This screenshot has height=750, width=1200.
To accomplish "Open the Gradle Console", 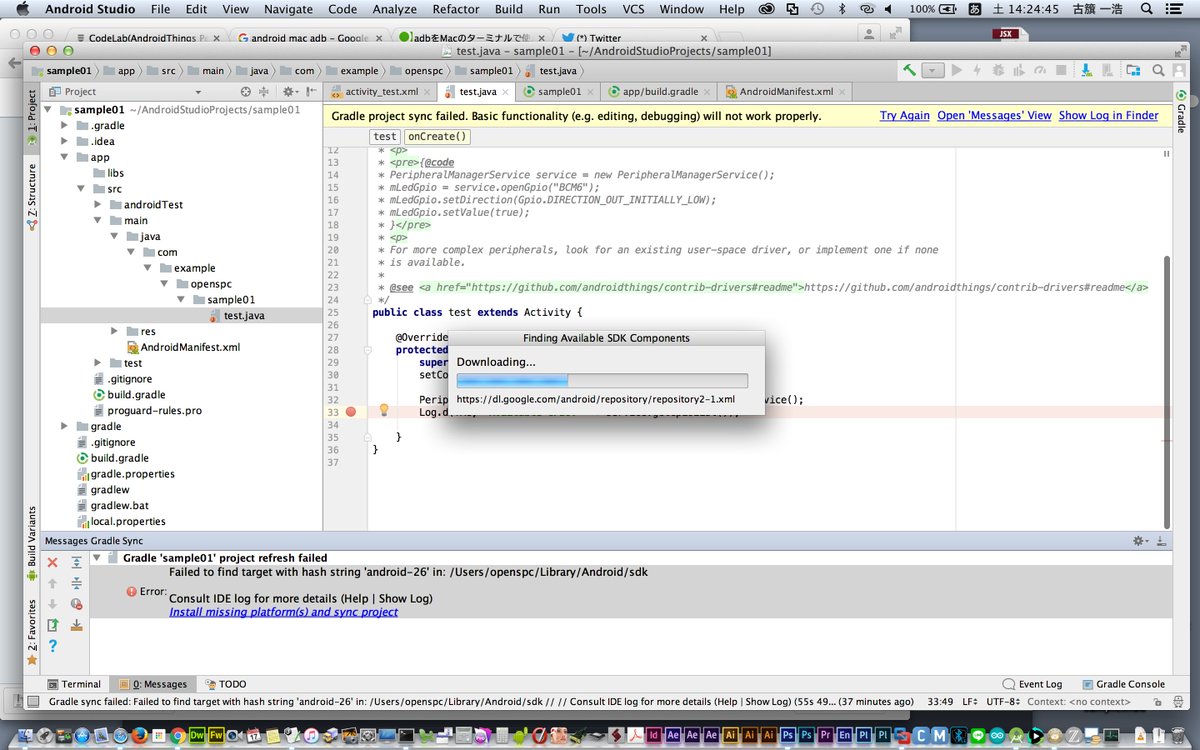I will point(1122,684).
